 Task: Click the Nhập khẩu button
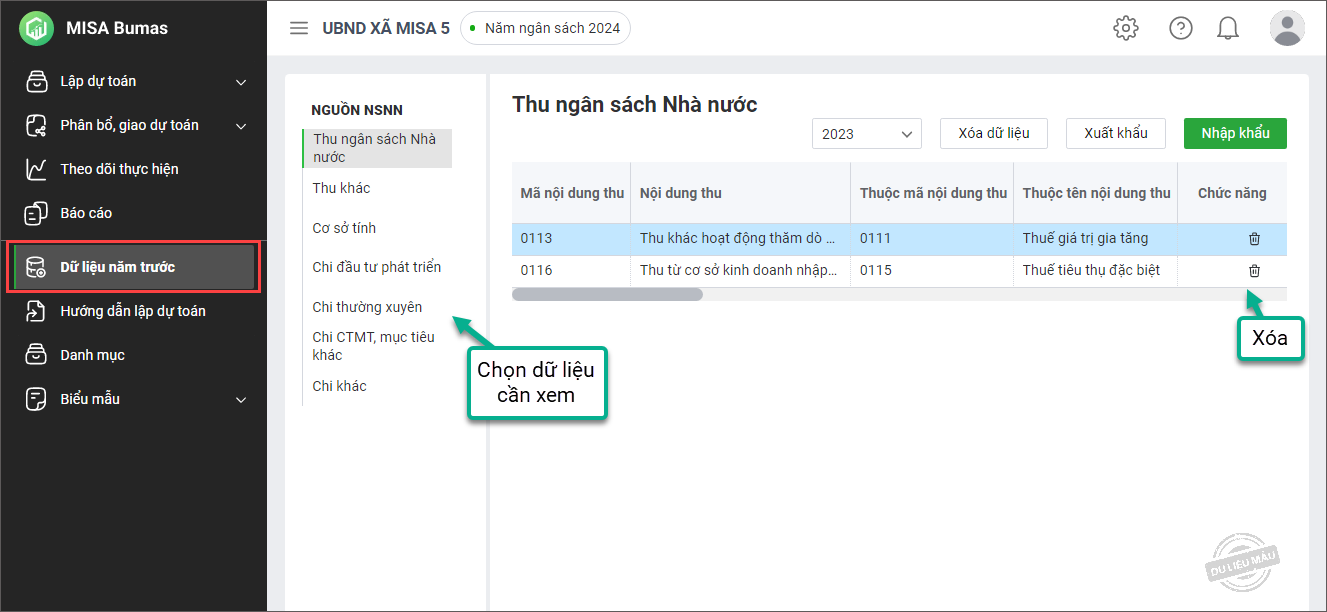1235,134
